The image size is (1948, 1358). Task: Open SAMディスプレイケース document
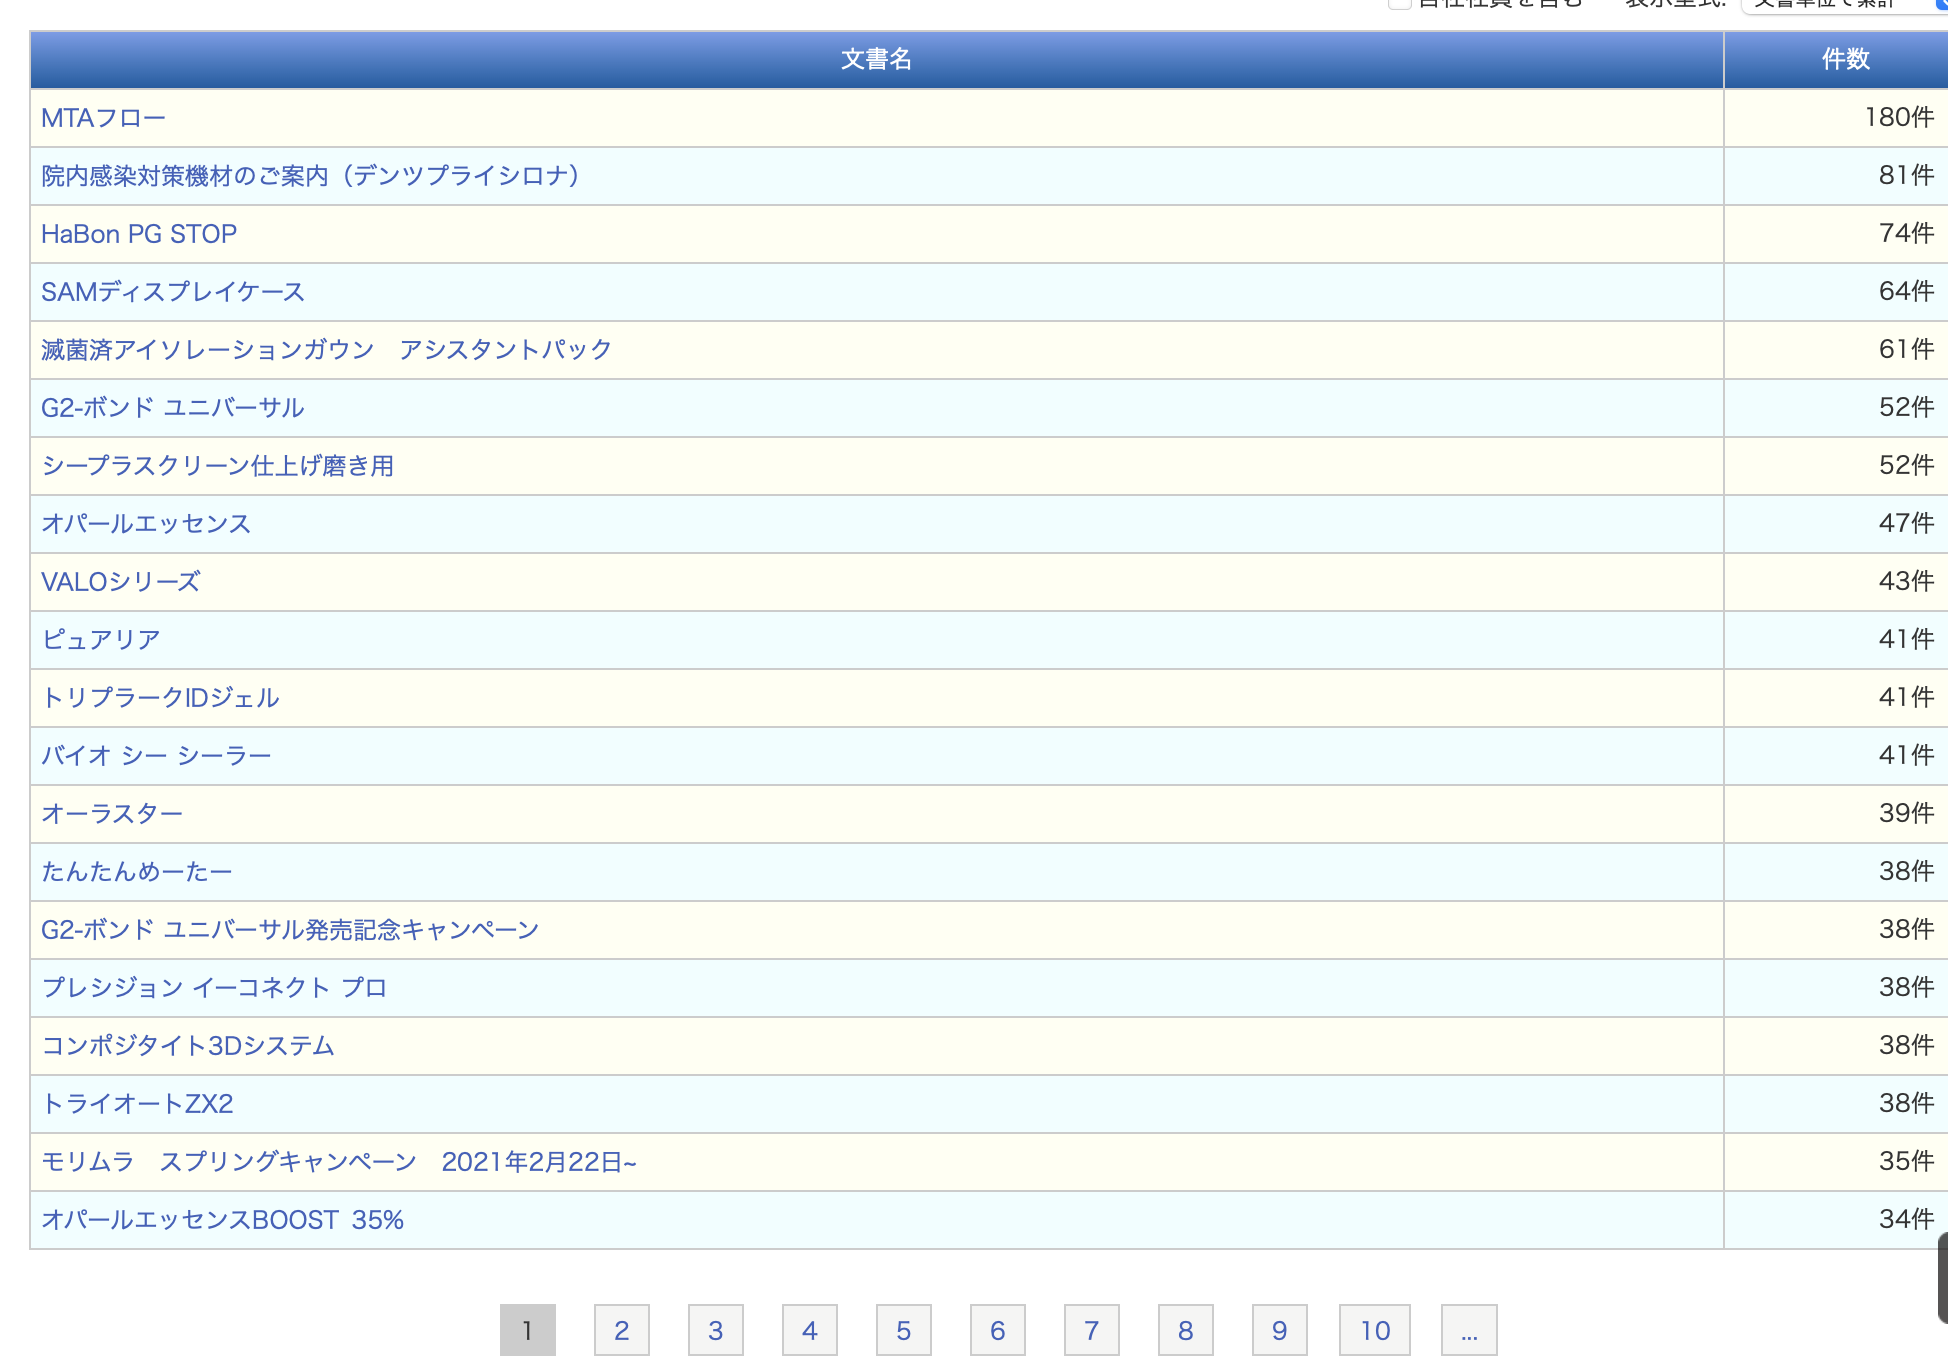173,292
